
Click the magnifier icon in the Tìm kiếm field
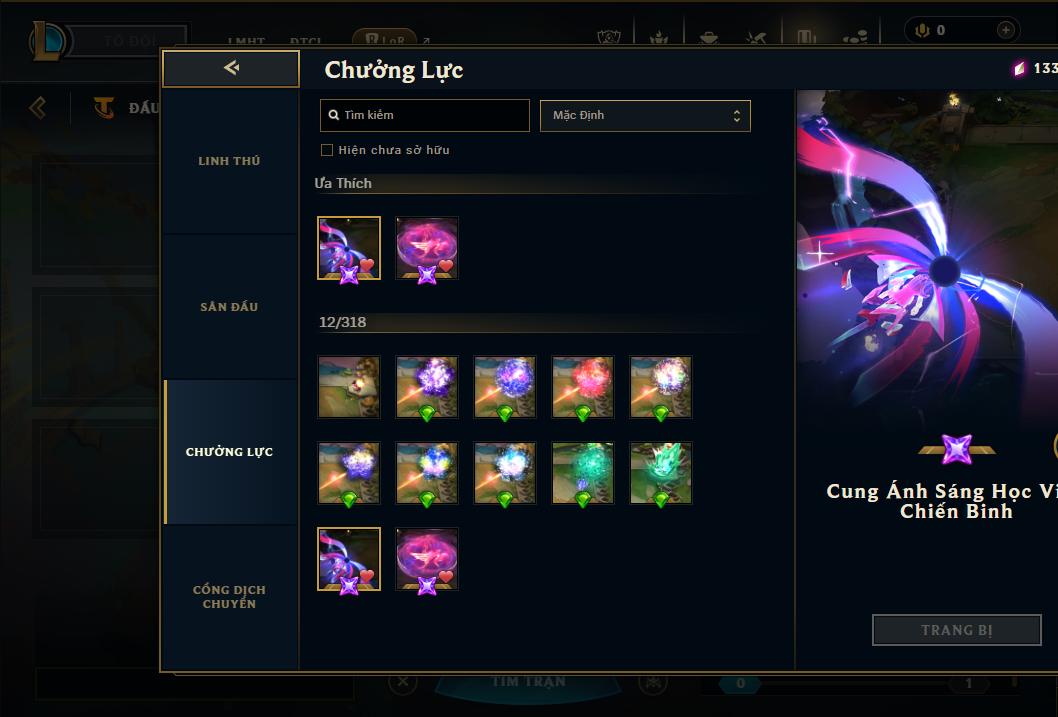[333, 115]
